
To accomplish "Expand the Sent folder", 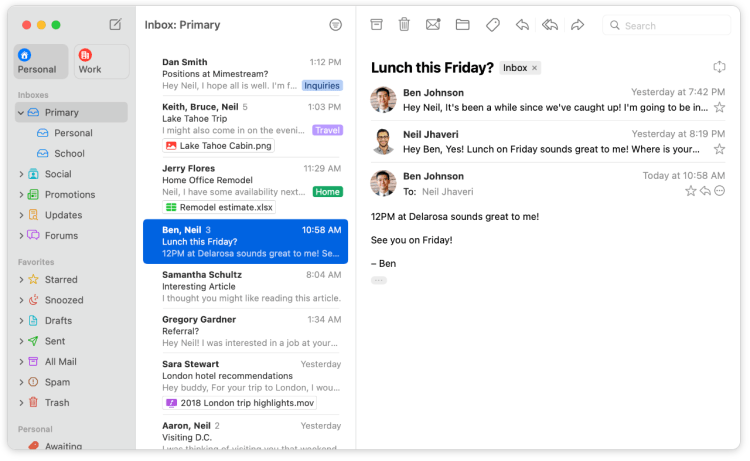I will coord(21,341).
